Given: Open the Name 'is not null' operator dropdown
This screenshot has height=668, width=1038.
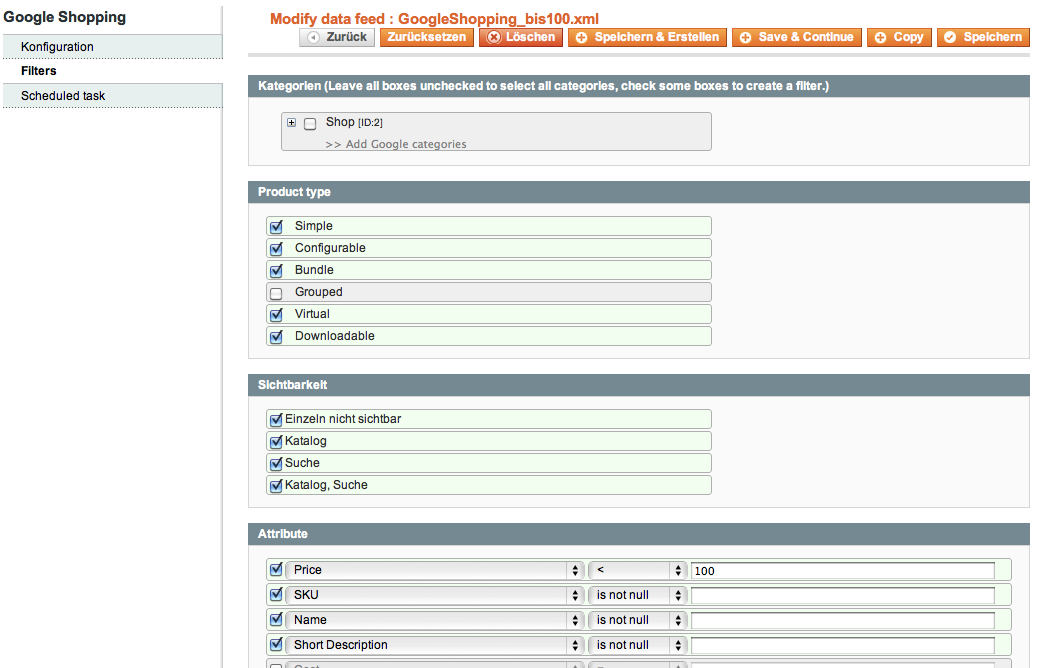Looking at the screenshot, I should [x=637, y=620].
